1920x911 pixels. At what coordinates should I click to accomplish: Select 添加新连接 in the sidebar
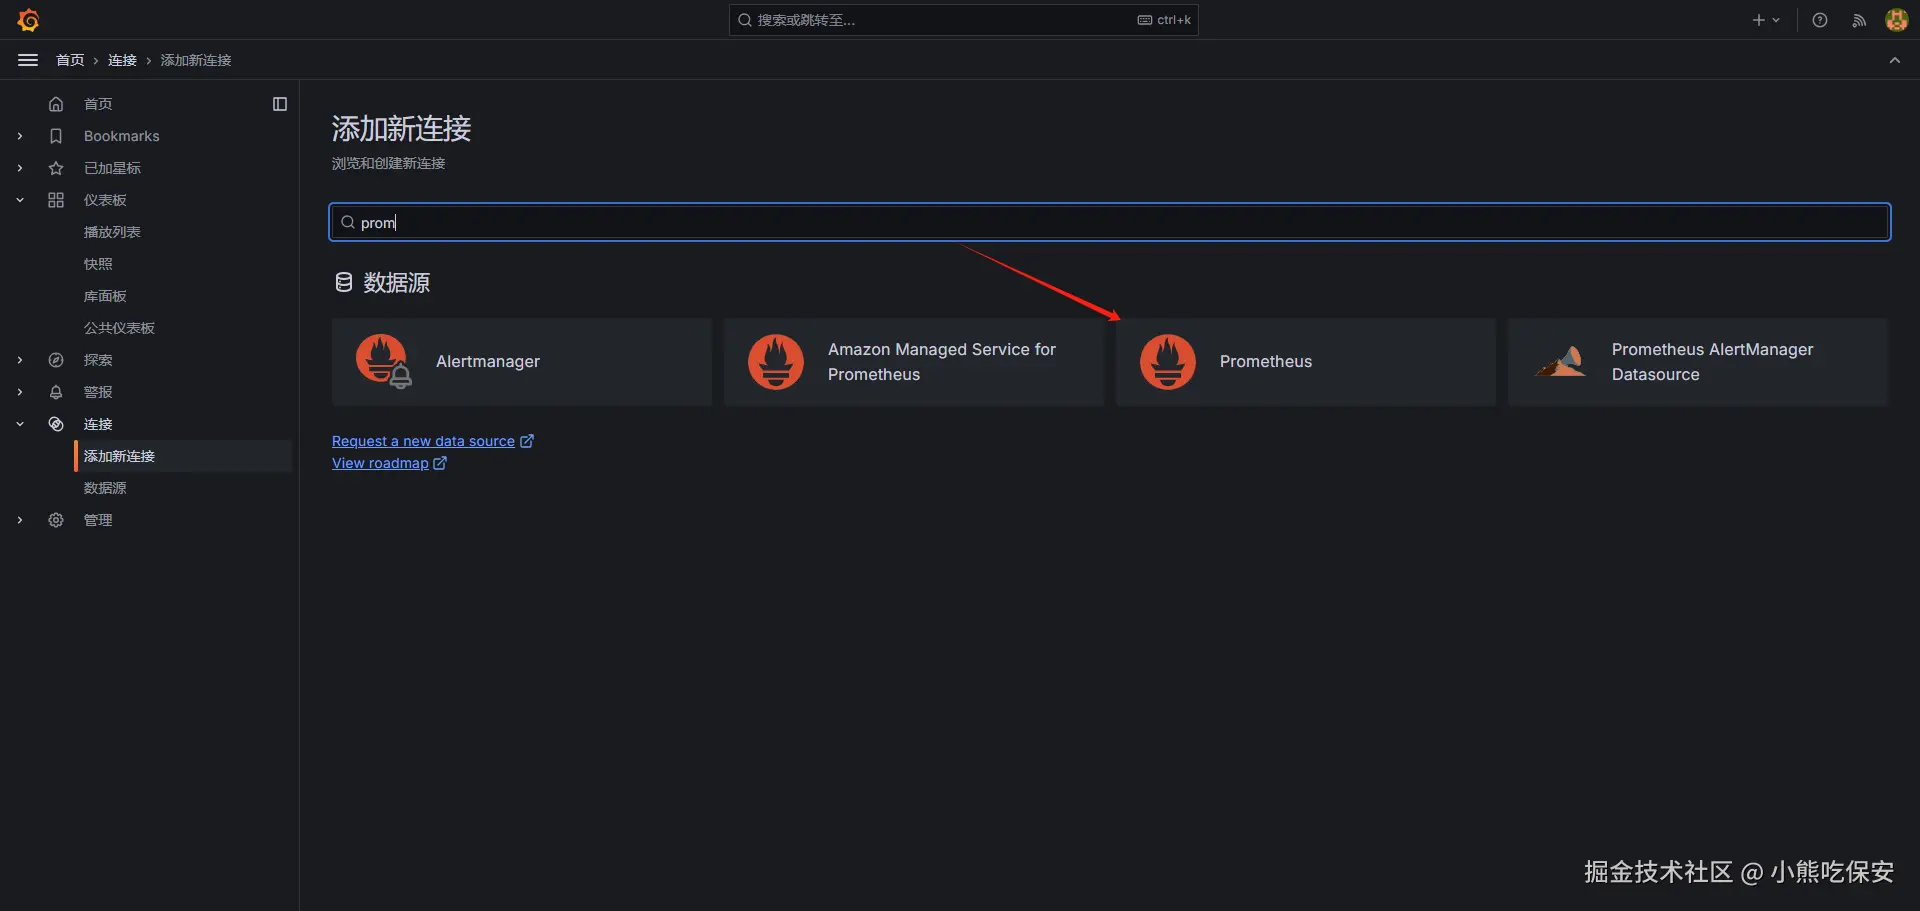click(x=184, y=456)
